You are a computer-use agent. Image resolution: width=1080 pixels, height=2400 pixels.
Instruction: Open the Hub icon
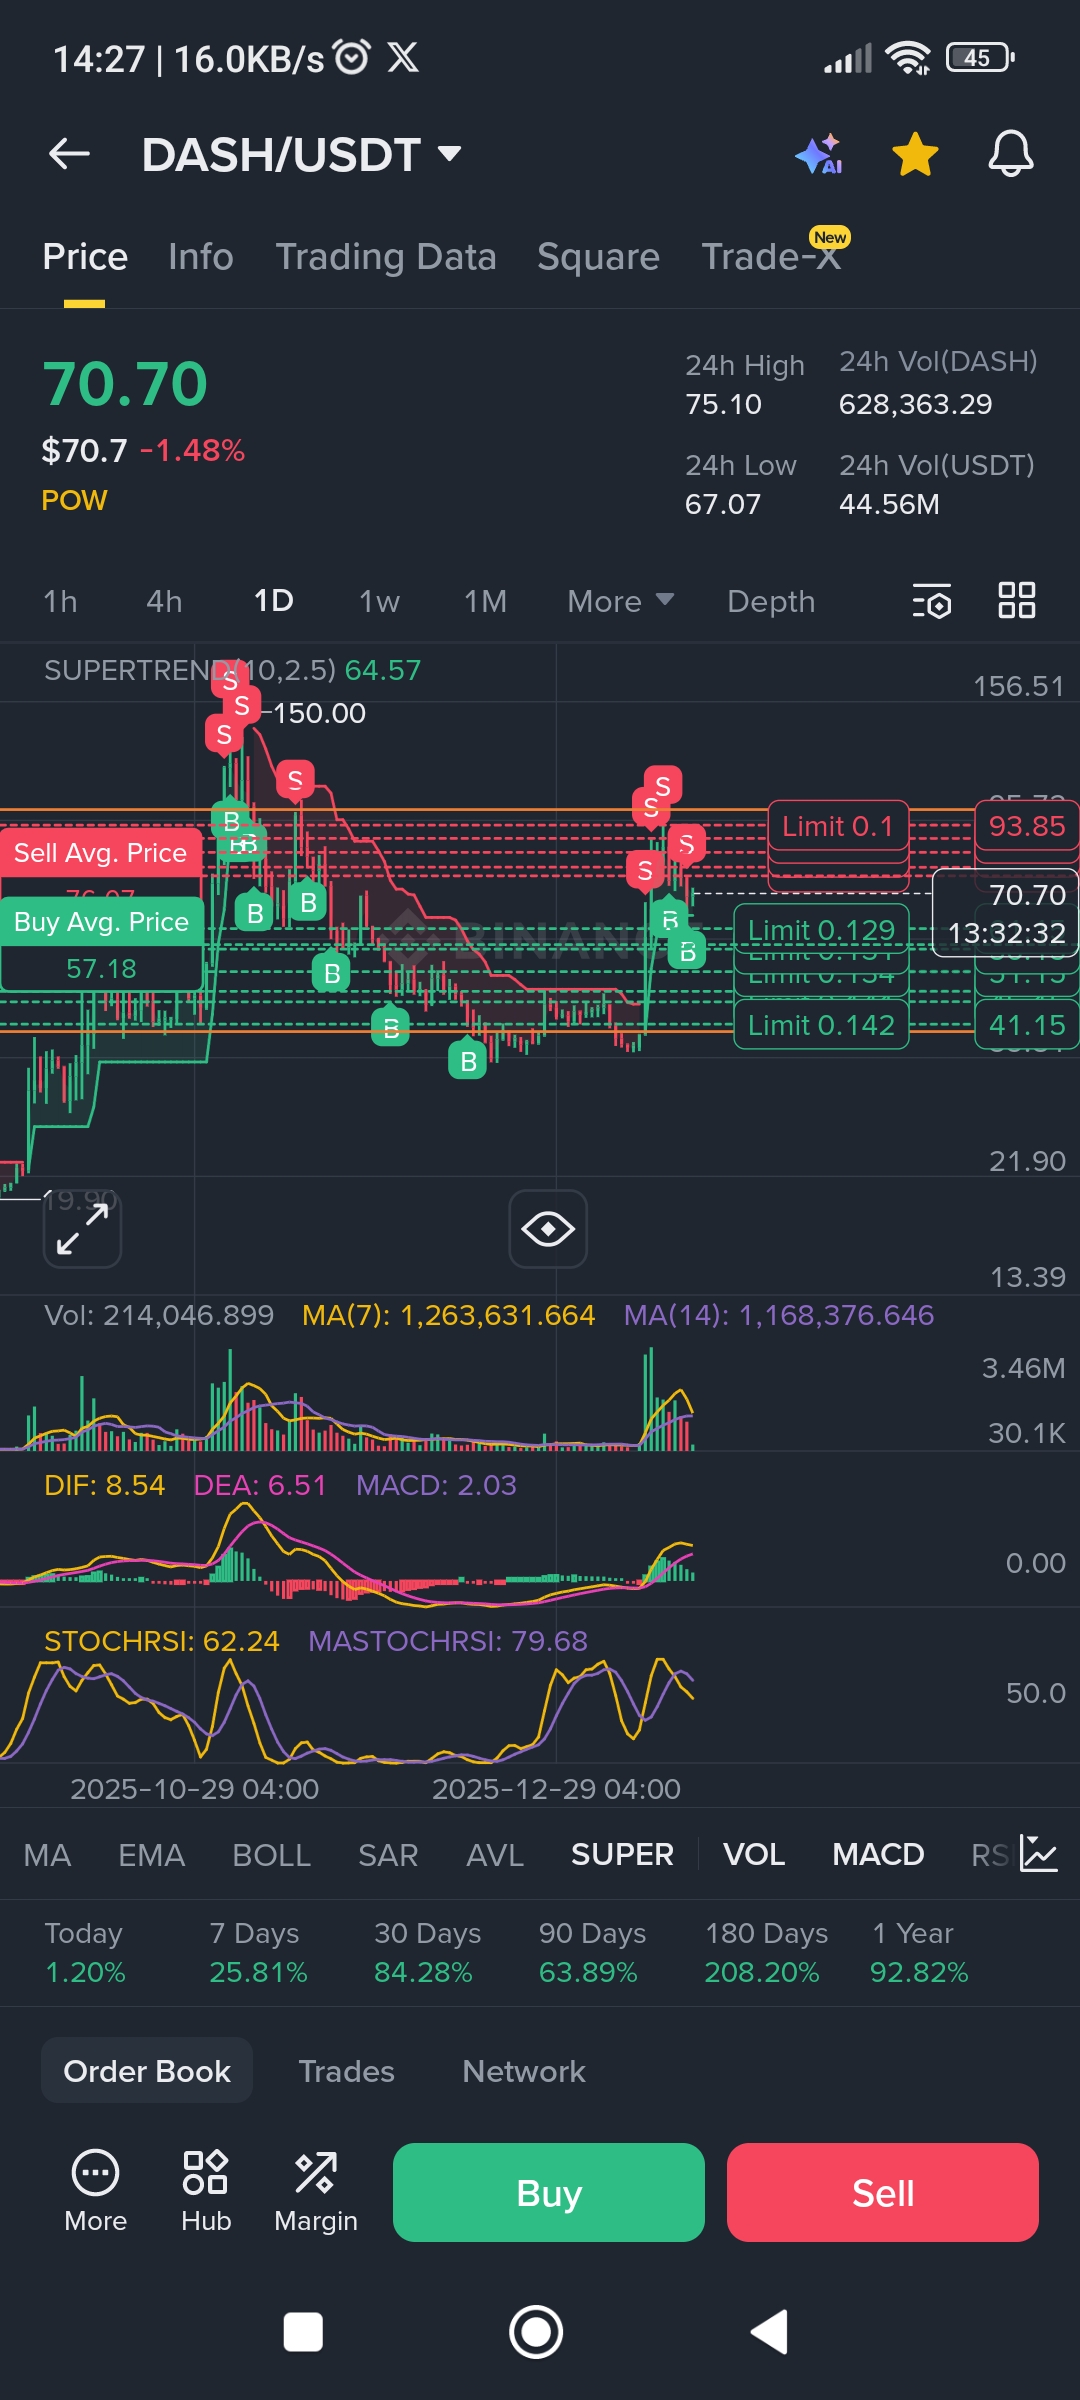[x=206, y=2191]
